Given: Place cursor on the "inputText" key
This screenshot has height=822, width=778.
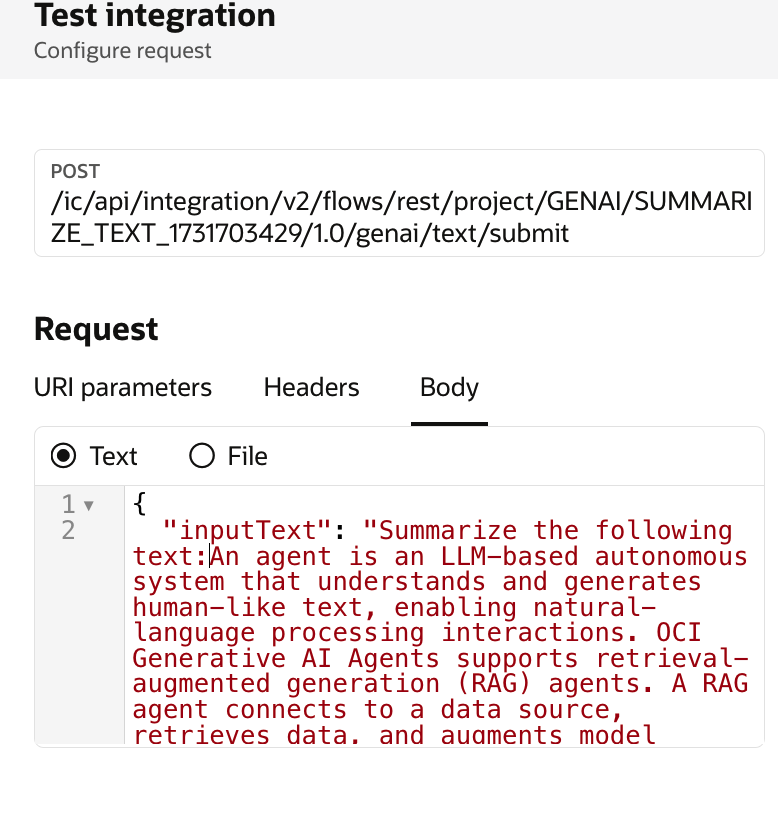Looking at the screenshot, I should pos(248,530).
